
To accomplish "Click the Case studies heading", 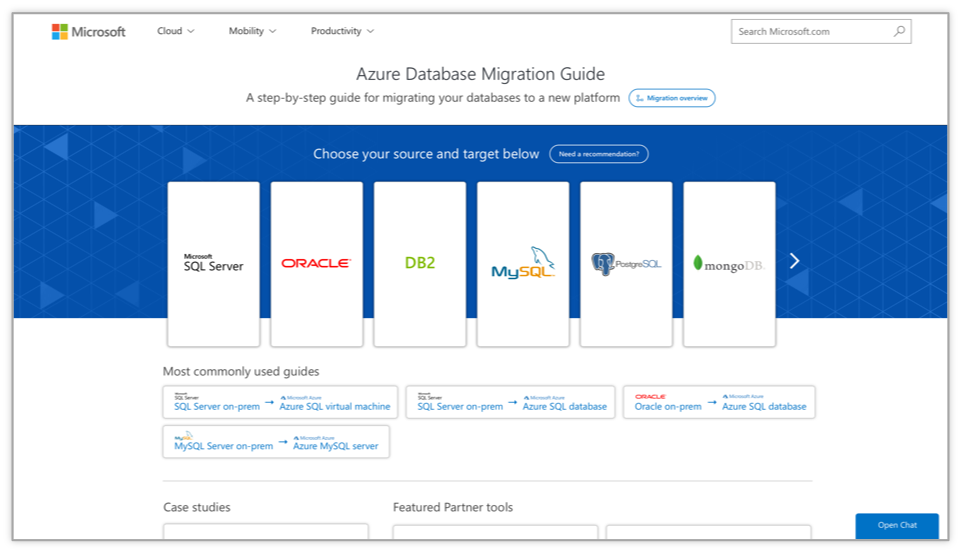I will (x=197, y=507).
